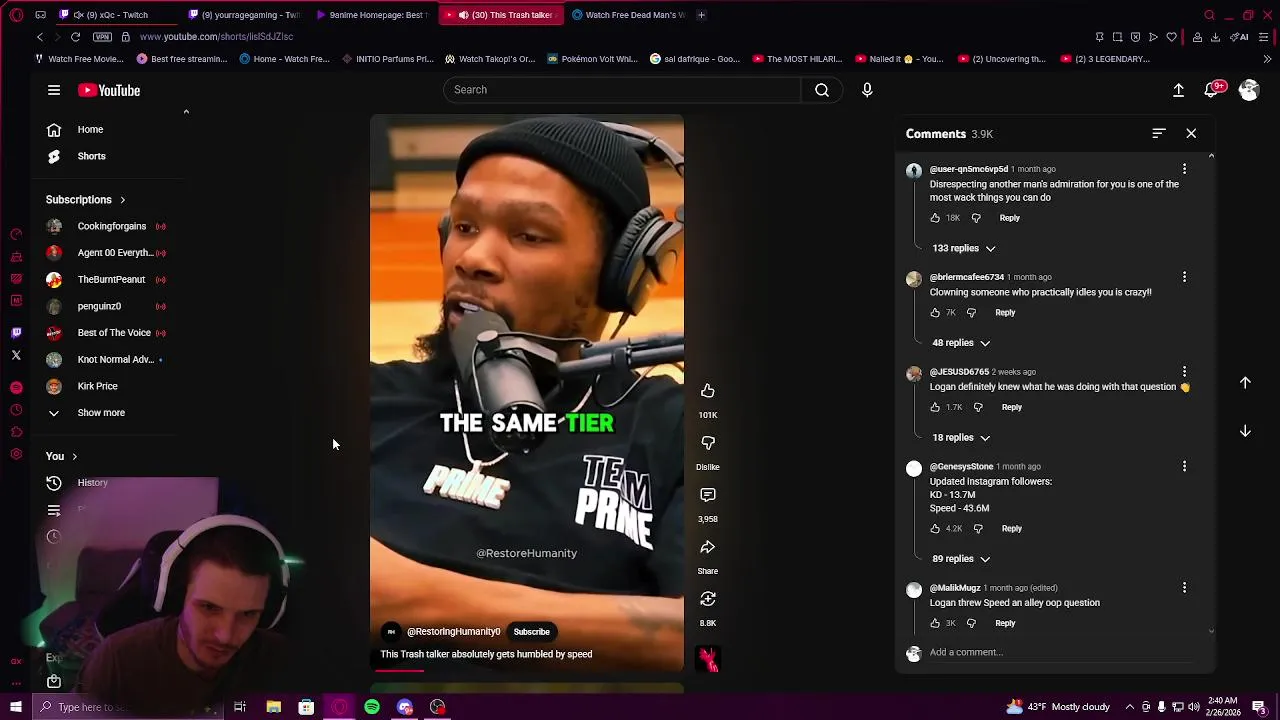Like this Short
Viewport: 1280px width, 720px height.
point(707,391)
